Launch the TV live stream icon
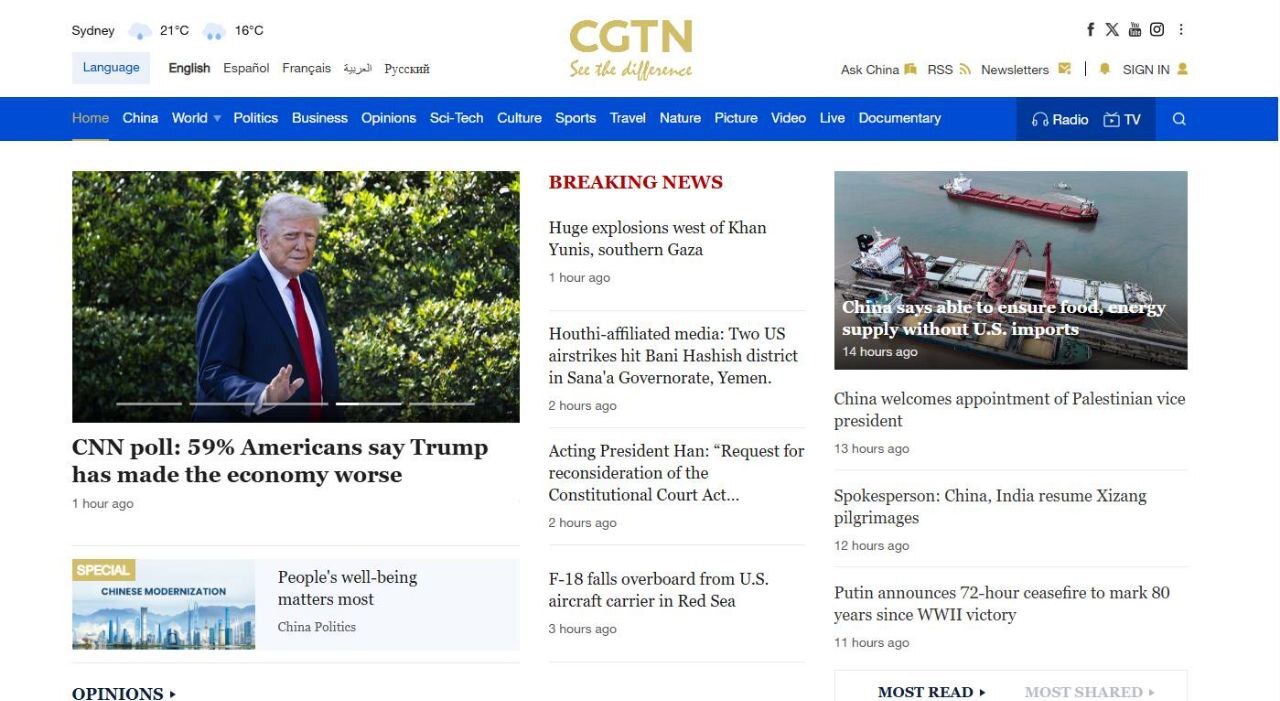Viewport: 1280px width, 701px height. click(1122, 119)
